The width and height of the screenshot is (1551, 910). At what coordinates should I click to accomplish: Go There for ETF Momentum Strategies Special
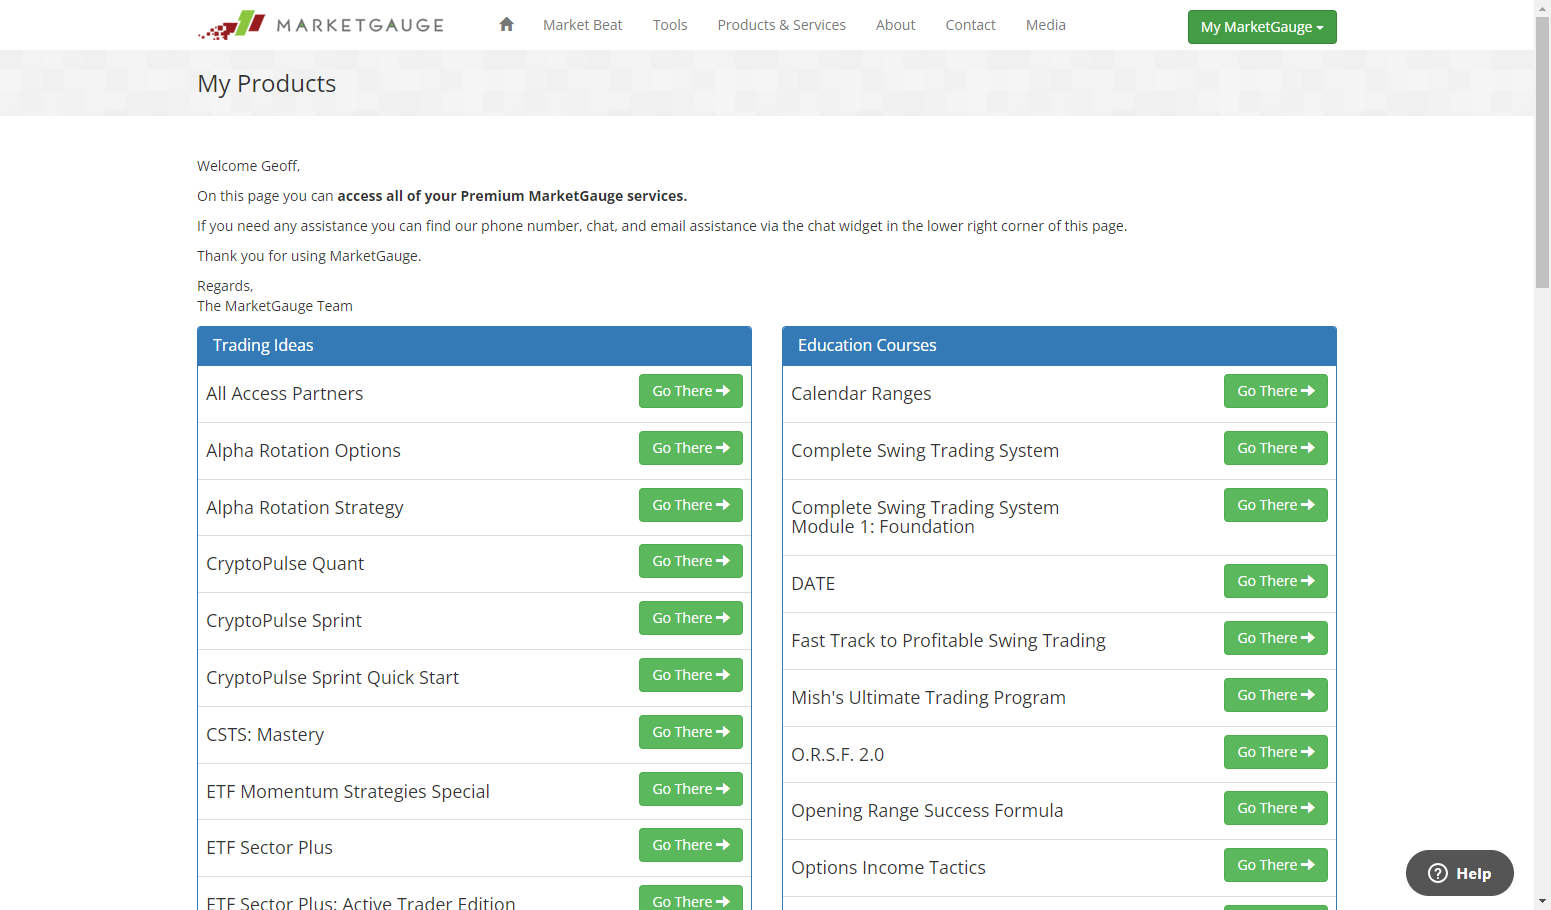coord(691,789)
